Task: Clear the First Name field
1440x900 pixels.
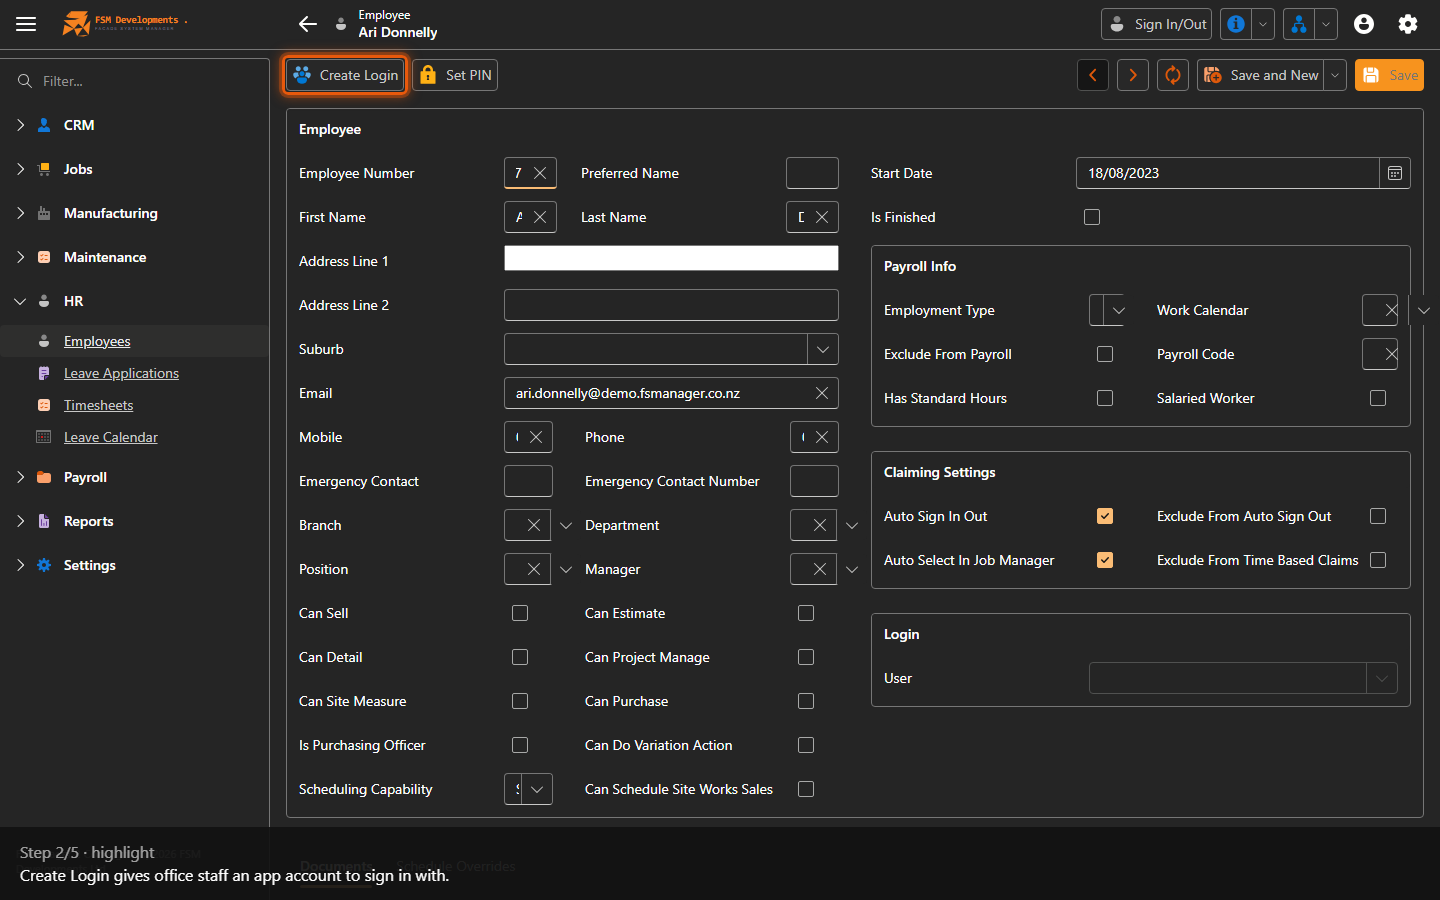Action: click(x=540, y=217)
